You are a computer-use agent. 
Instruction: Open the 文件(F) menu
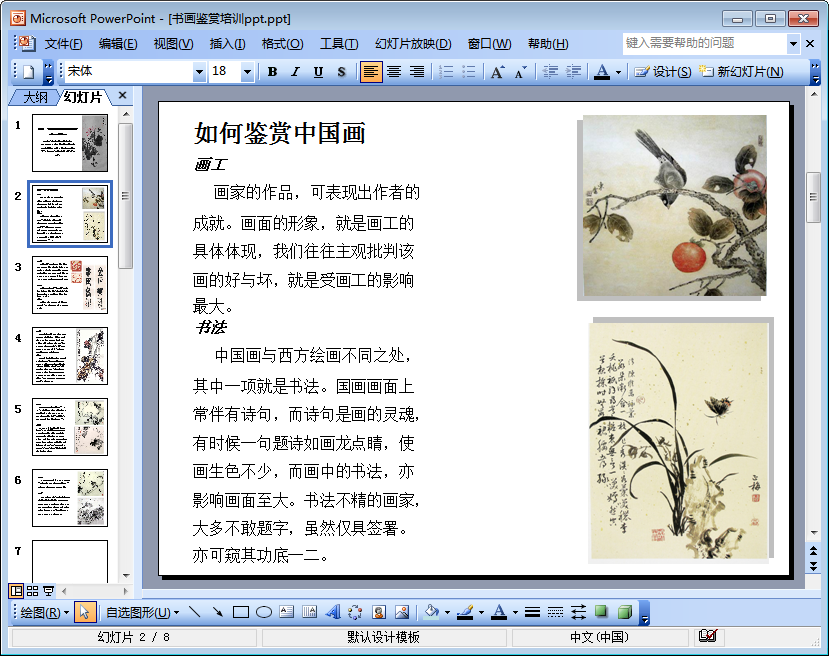[63, 44]
